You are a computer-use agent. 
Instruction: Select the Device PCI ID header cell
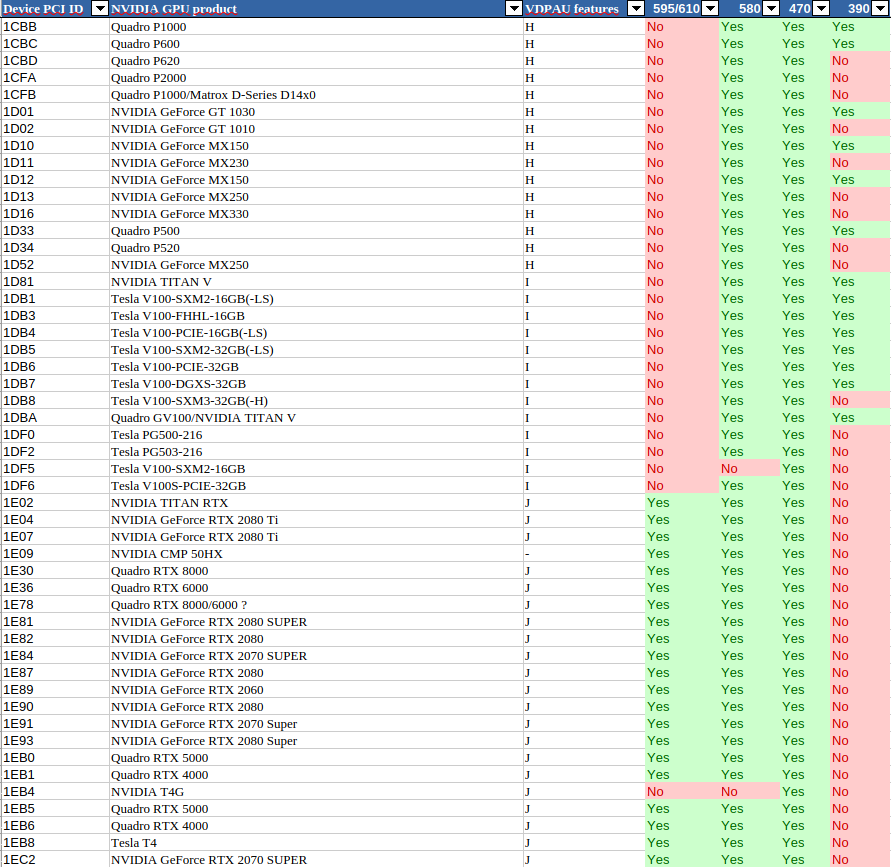[55, 9]
